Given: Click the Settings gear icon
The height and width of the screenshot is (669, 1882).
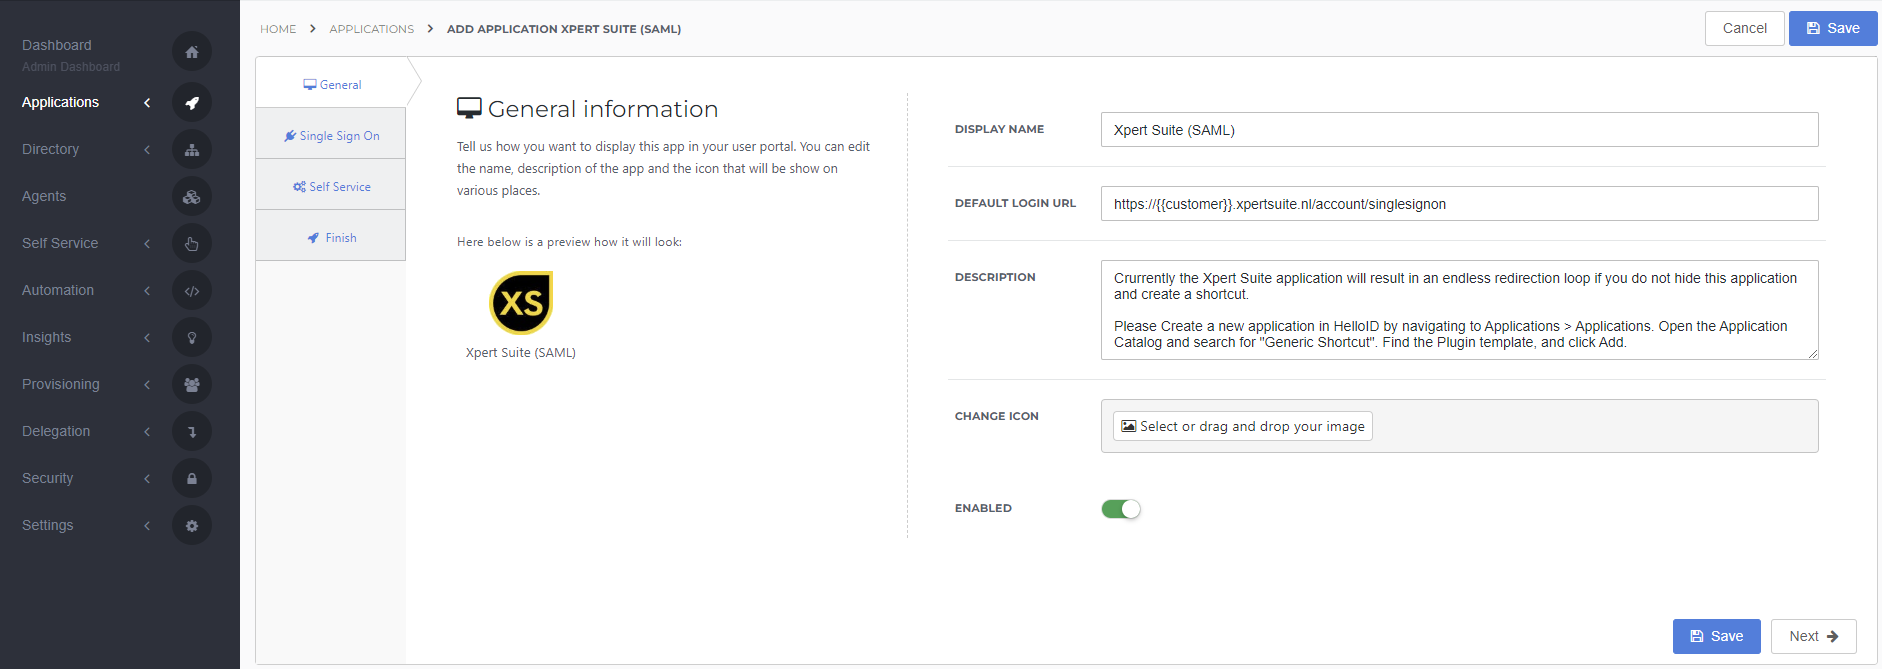Looking at the screenshot, I should click(191, 525).
